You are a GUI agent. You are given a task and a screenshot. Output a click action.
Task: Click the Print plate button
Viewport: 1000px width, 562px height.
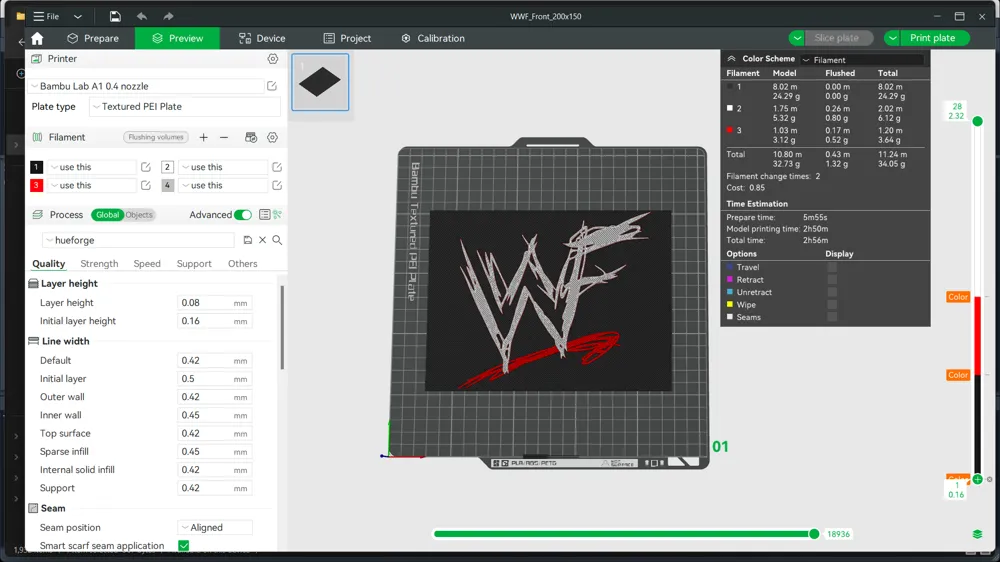(932, 38)
